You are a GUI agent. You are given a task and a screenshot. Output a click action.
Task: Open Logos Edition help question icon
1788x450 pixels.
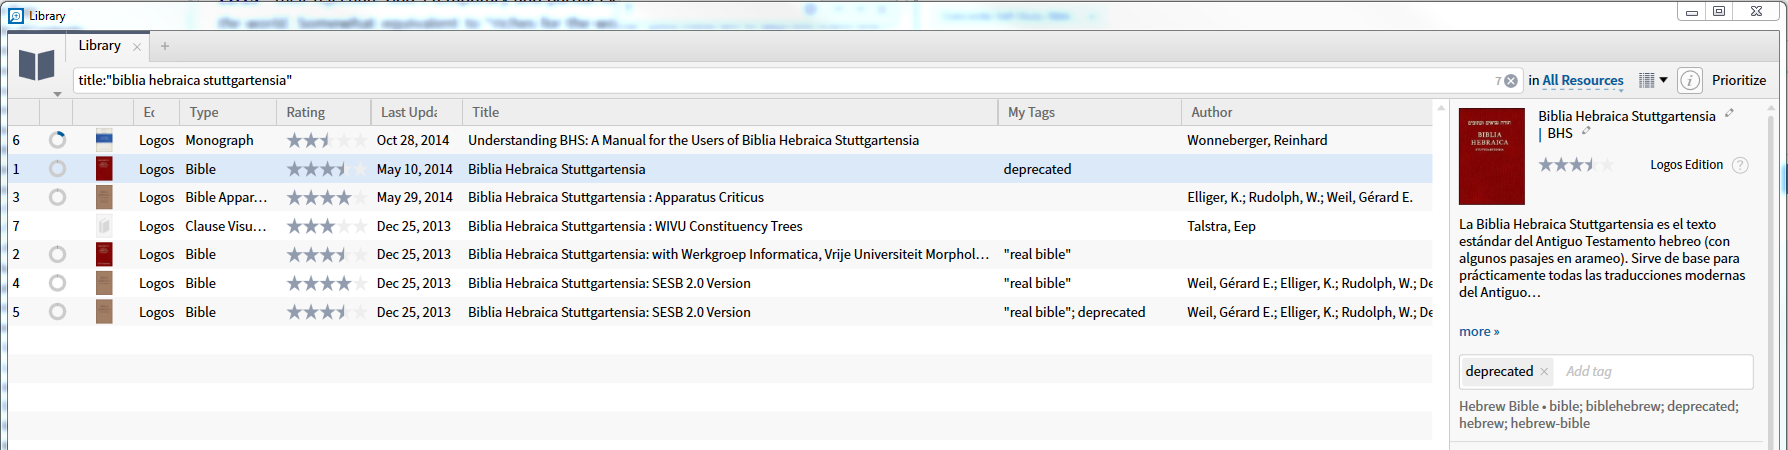tap(1740, 165)
